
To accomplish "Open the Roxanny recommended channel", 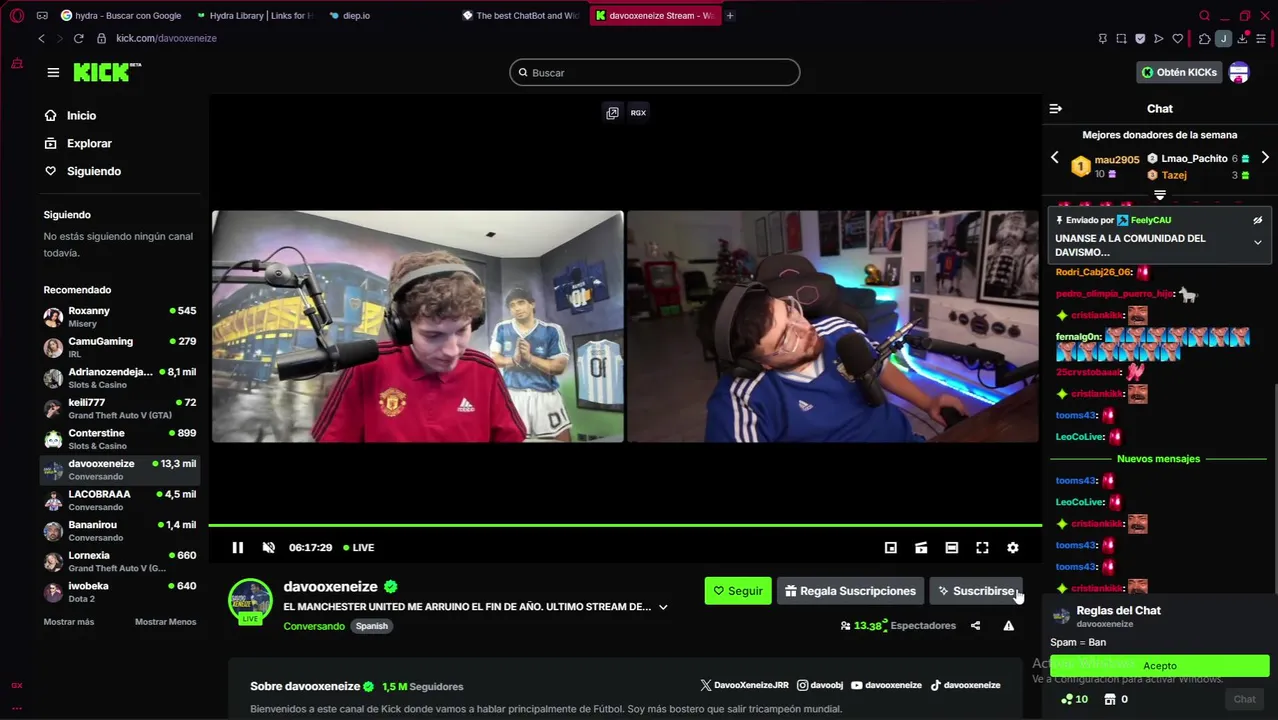I will 120,317.
